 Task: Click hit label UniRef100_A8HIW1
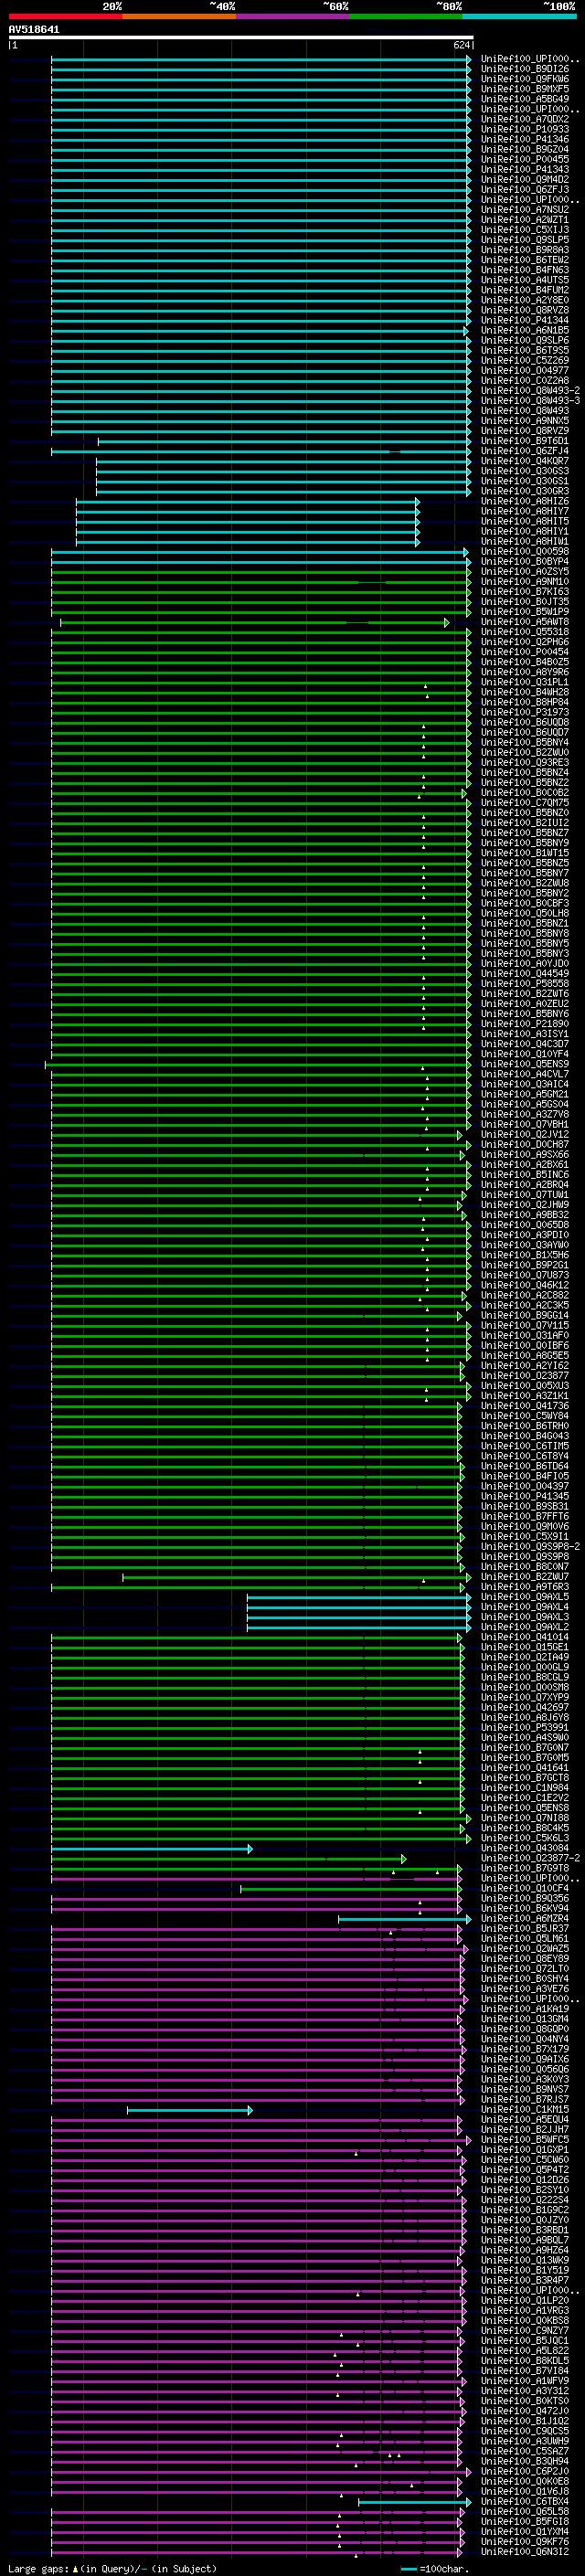click(x=525, y=541)
